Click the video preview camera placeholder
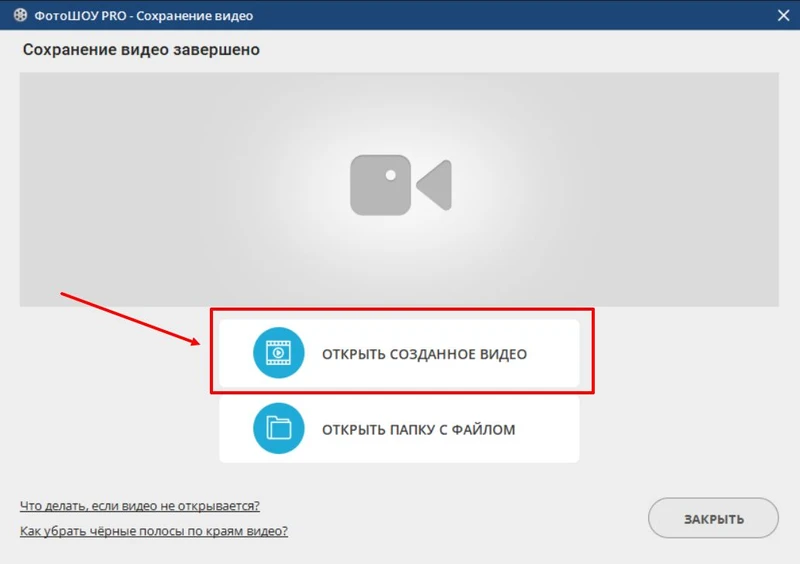 pos(401,185)
